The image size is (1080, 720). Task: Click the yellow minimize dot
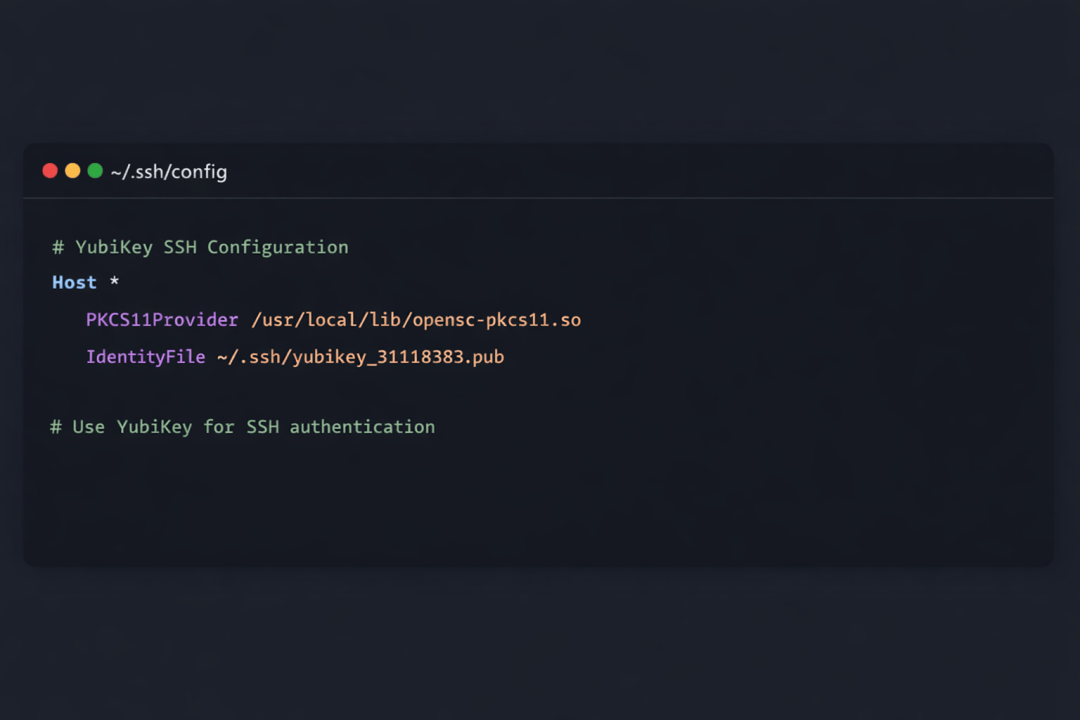[x=72, y=171]
